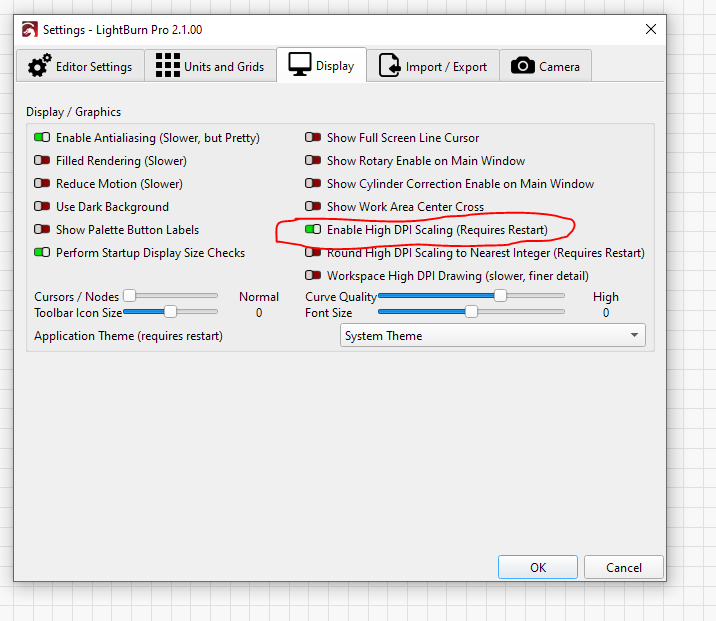
Task: Enable Show Work Area Center Cross
Action: [313, 206]
